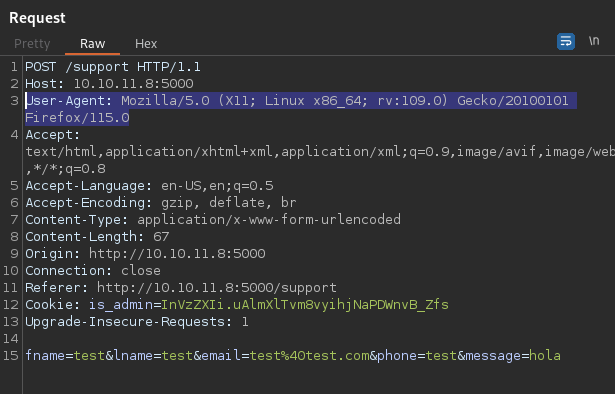Click the Accept: header name
The width and height of the screenshot is (615, 394).
pyautogui.click(x=53, y=135)
